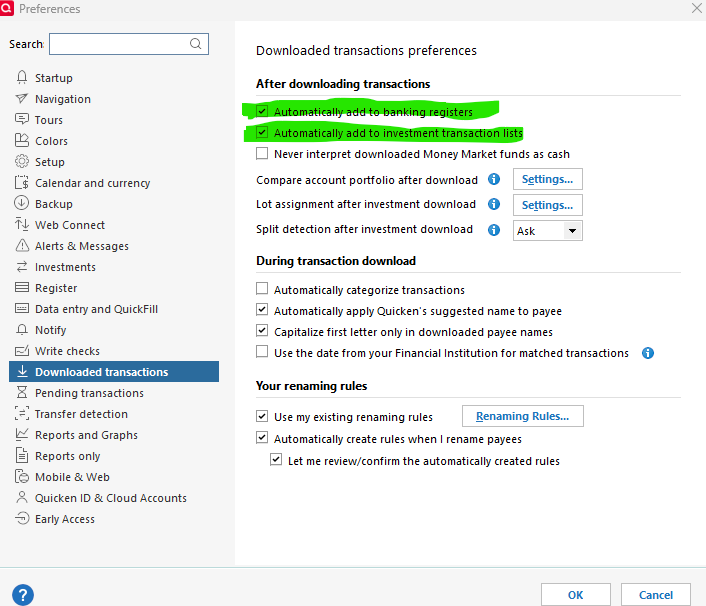Click info icon for Compare account portfolio
Screen dimensions: 706x606
pos(494,179)
